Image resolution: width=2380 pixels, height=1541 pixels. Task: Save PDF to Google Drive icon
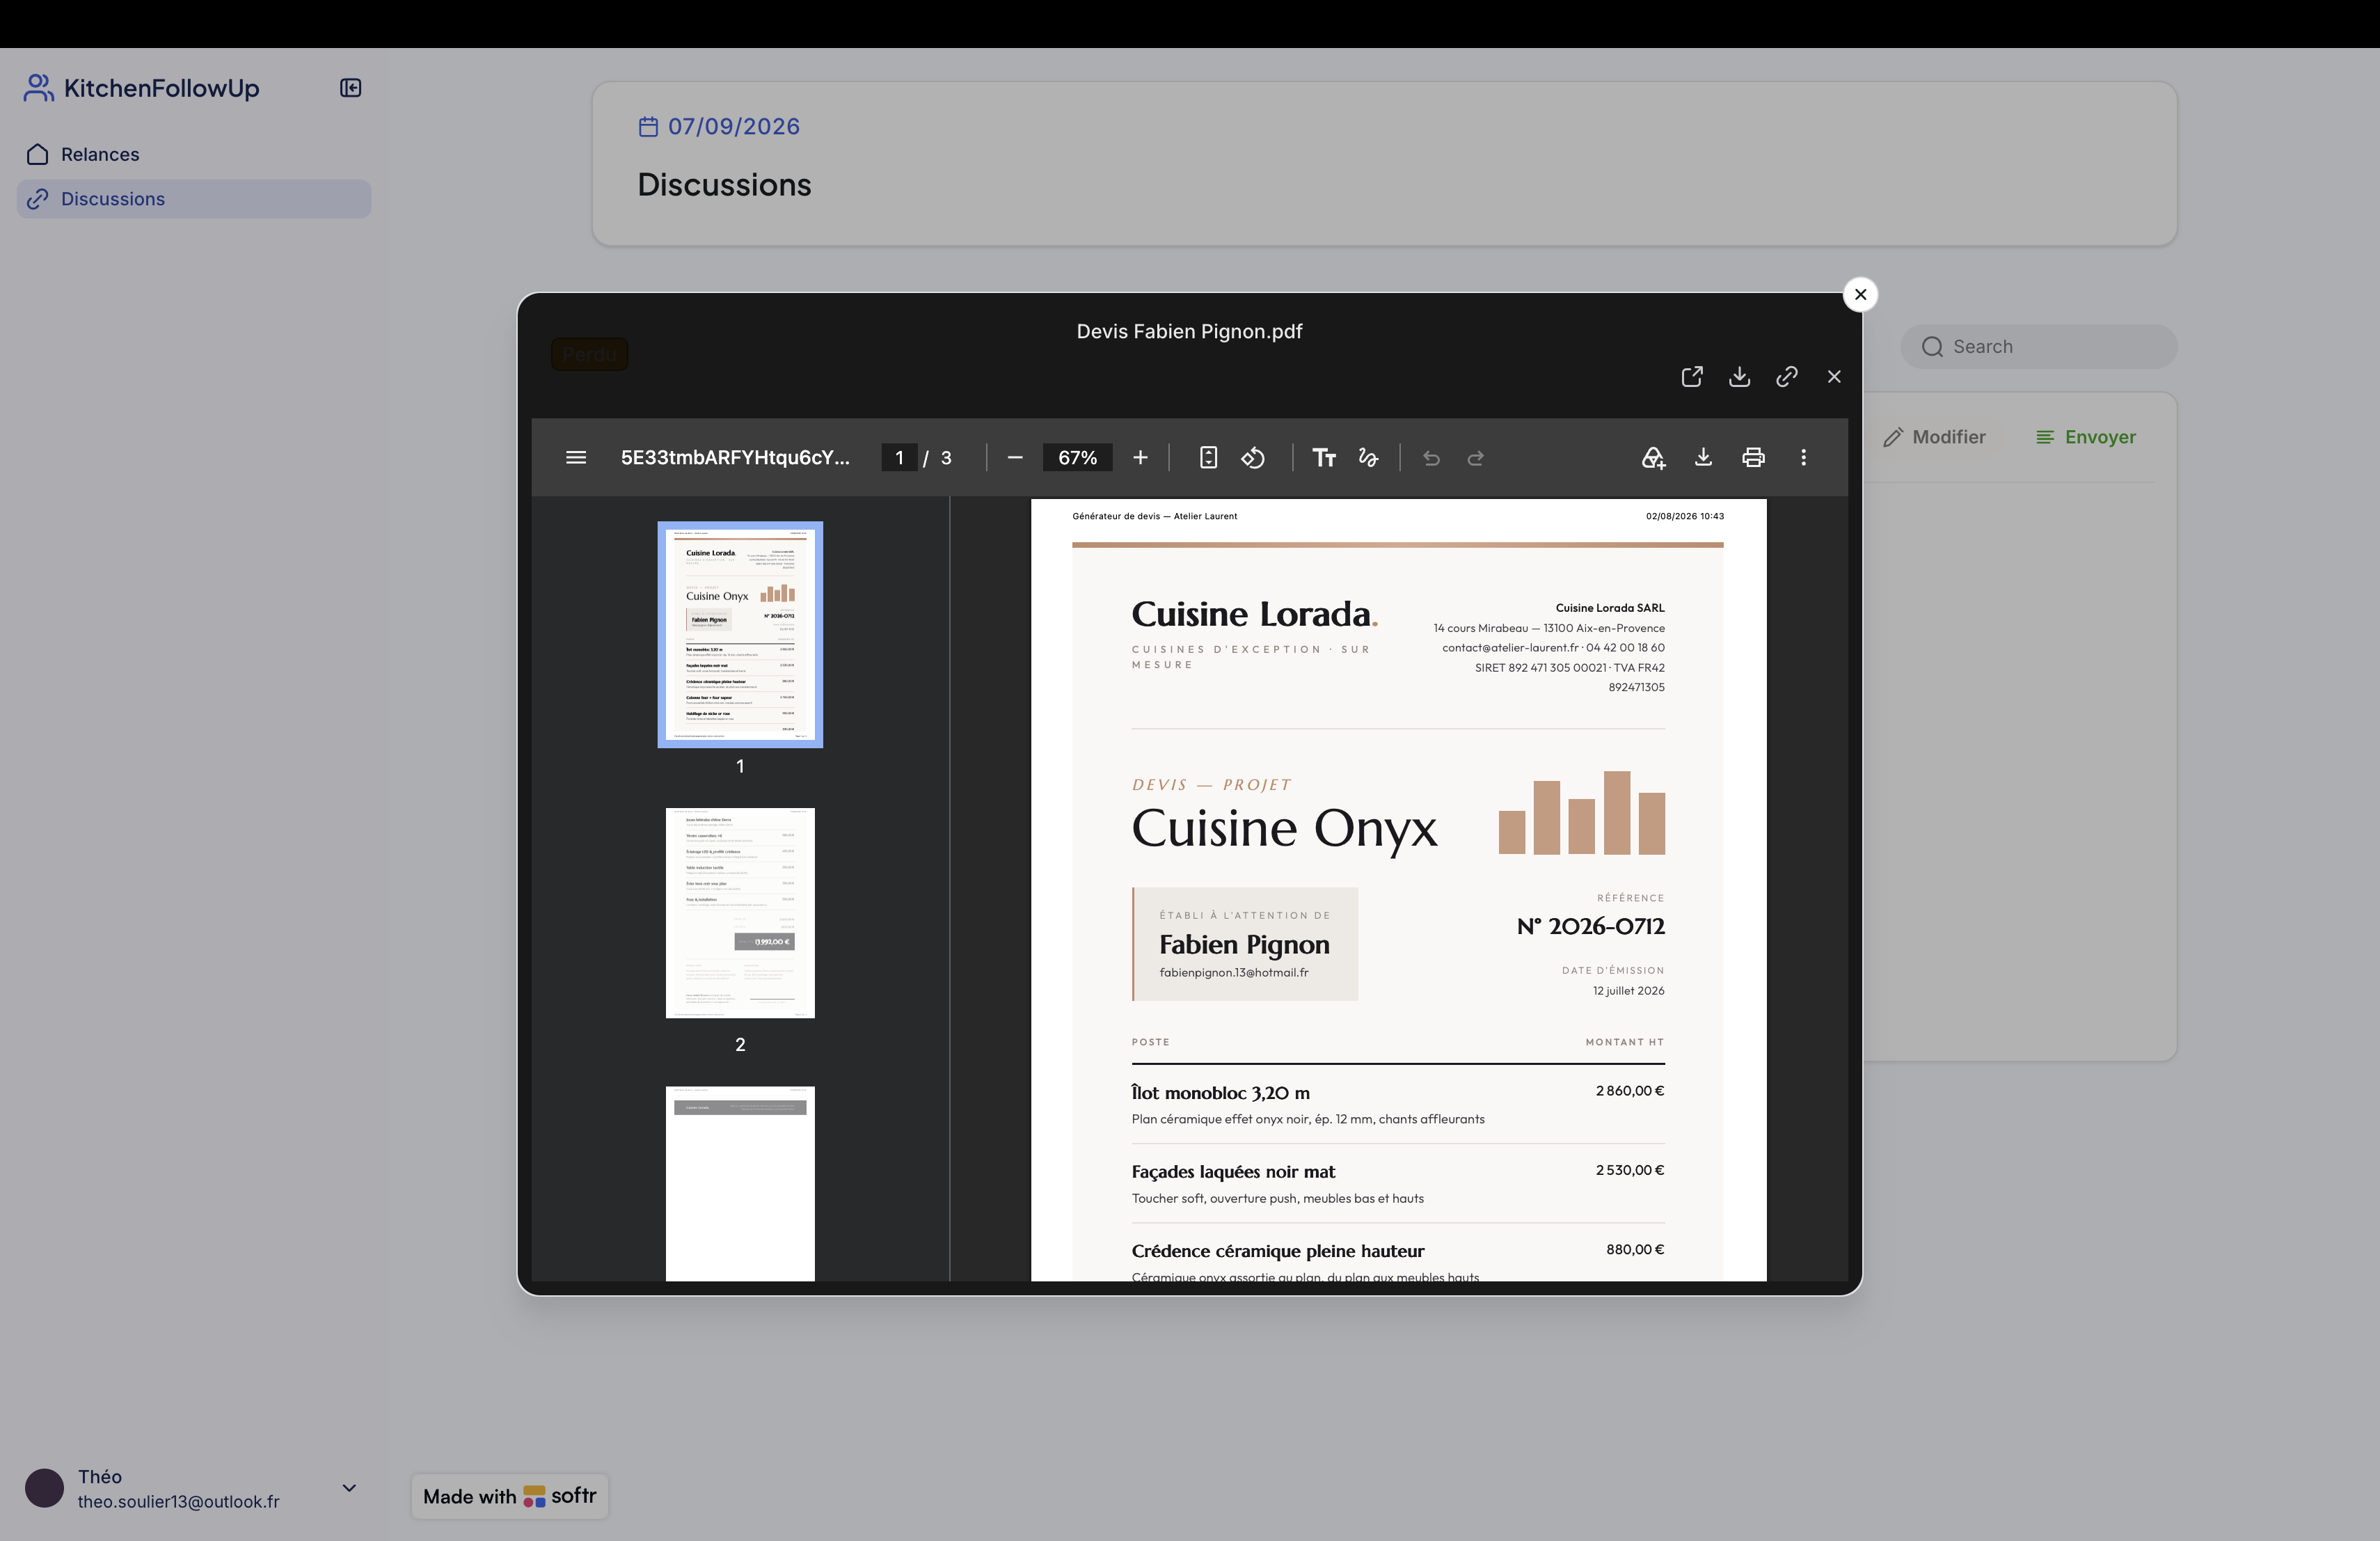1653,457
